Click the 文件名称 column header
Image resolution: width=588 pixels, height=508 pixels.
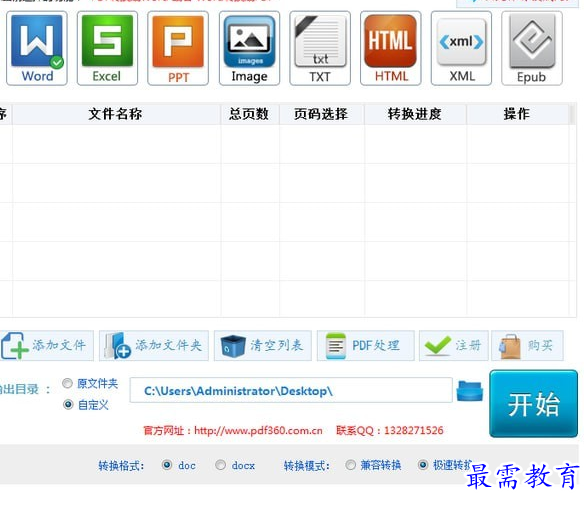tap(116, 114)
